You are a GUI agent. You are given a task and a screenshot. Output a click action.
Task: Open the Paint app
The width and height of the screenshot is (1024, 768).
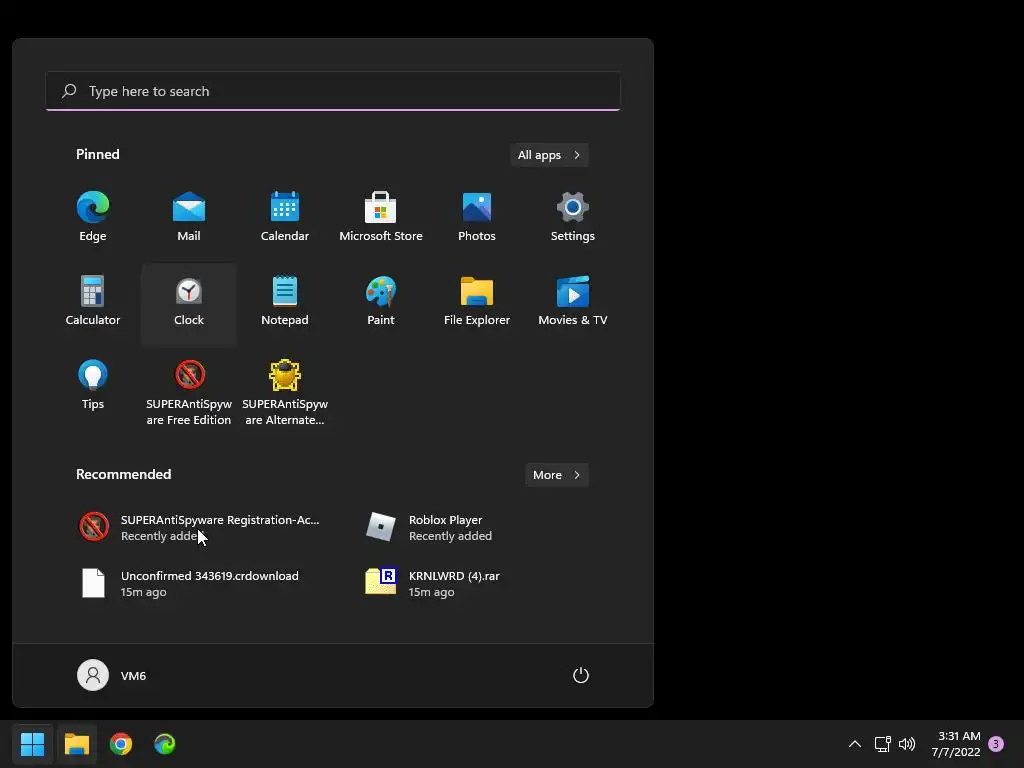(381, 302)
